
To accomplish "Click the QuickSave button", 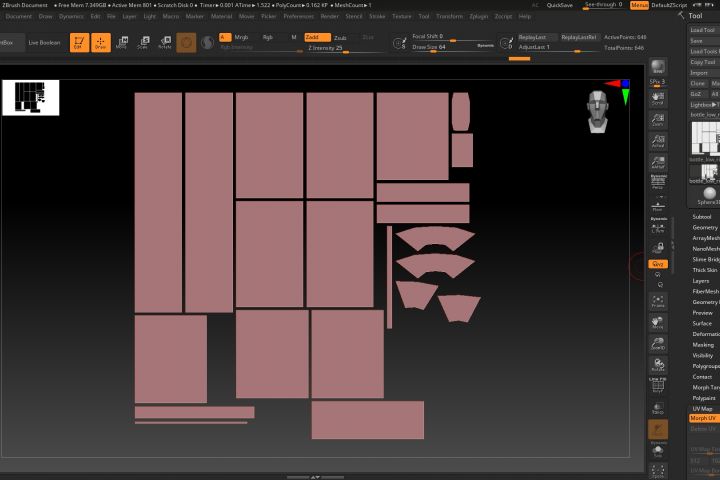I will (x=560, y=5).
